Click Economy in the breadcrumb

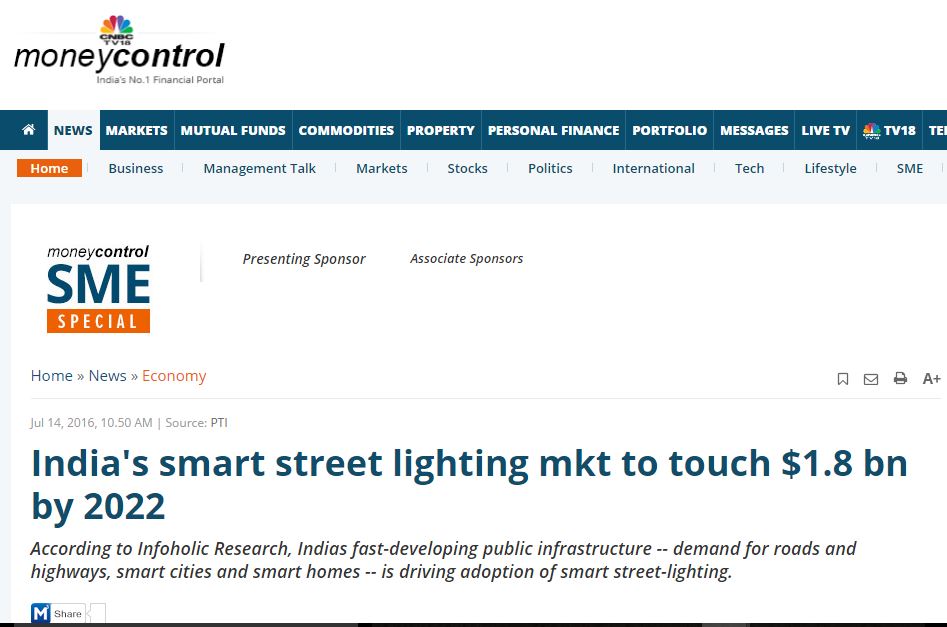[174, 376]
